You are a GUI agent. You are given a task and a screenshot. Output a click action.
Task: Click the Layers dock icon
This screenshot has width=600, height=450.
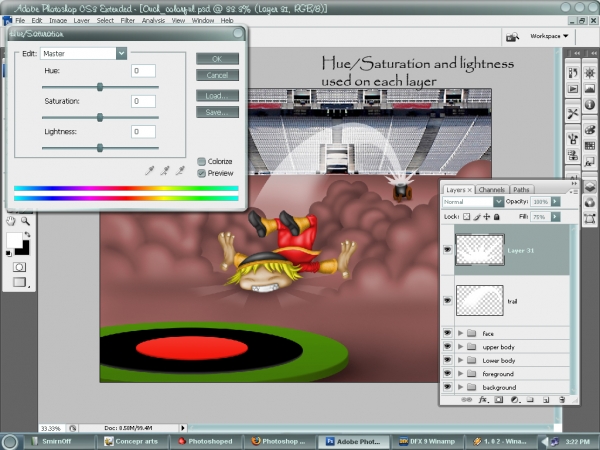(x=590, y=187)
